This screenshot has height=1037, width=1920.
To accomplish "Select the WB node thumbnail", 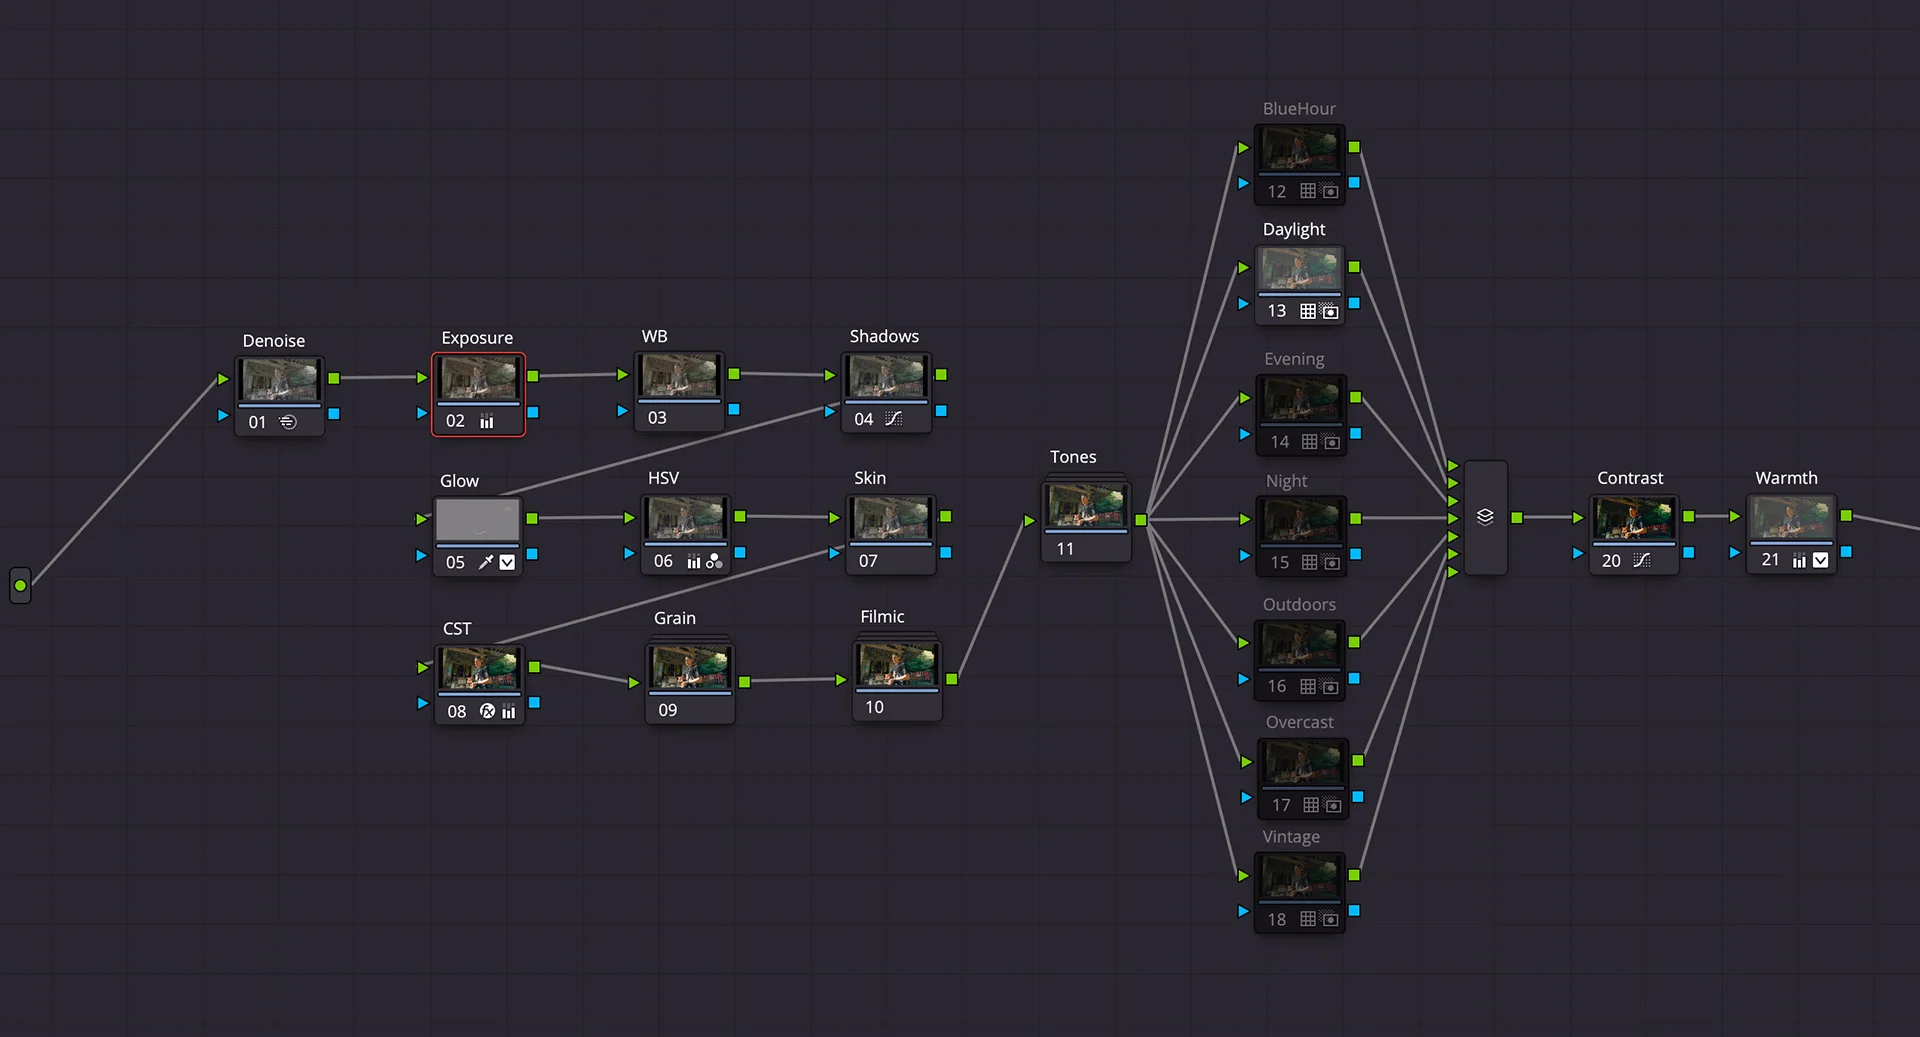I will (679, 377).
